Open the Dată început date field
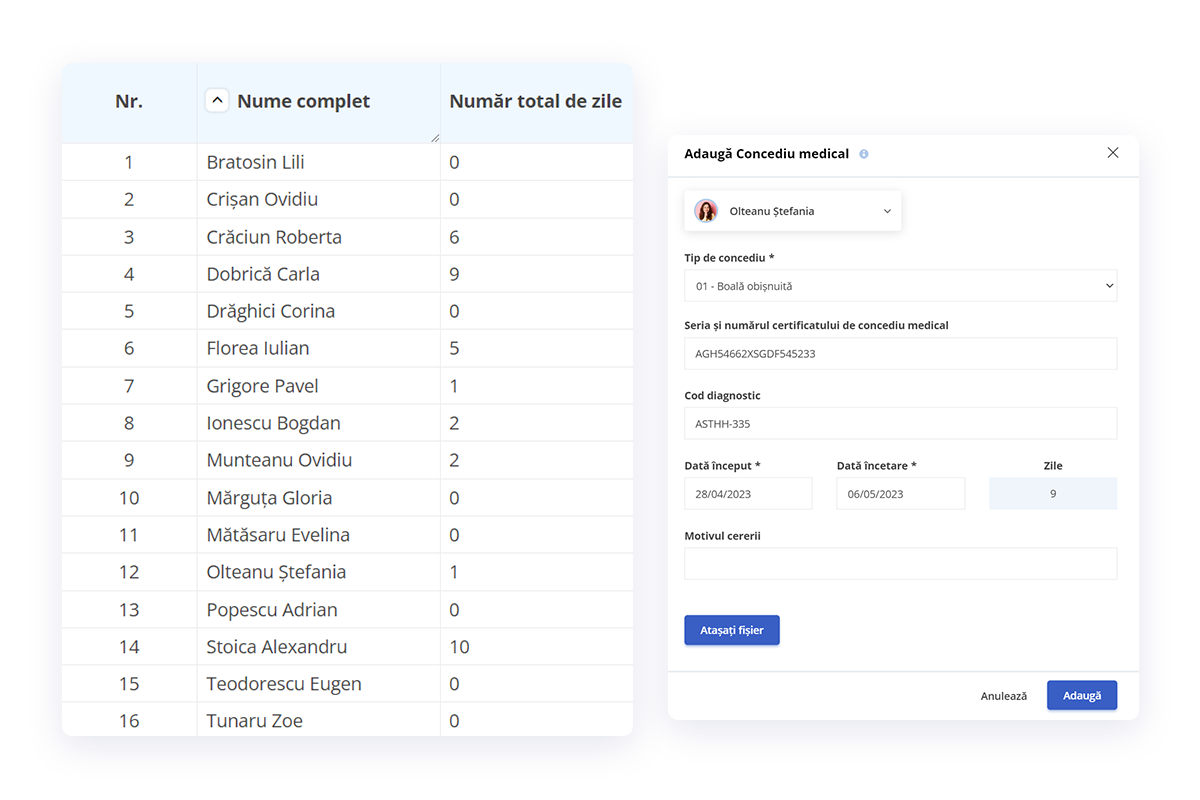 click(749, 494)
